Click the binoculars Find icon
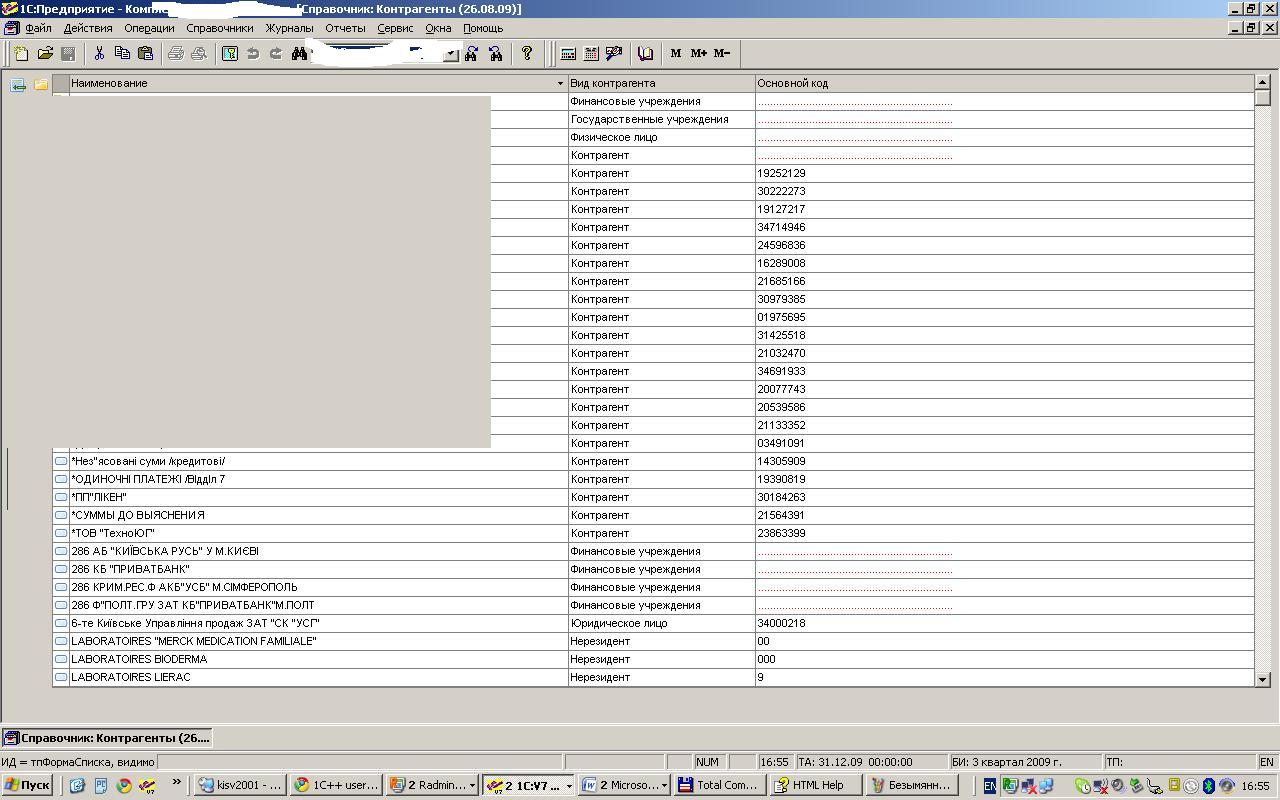 point(299,54)
